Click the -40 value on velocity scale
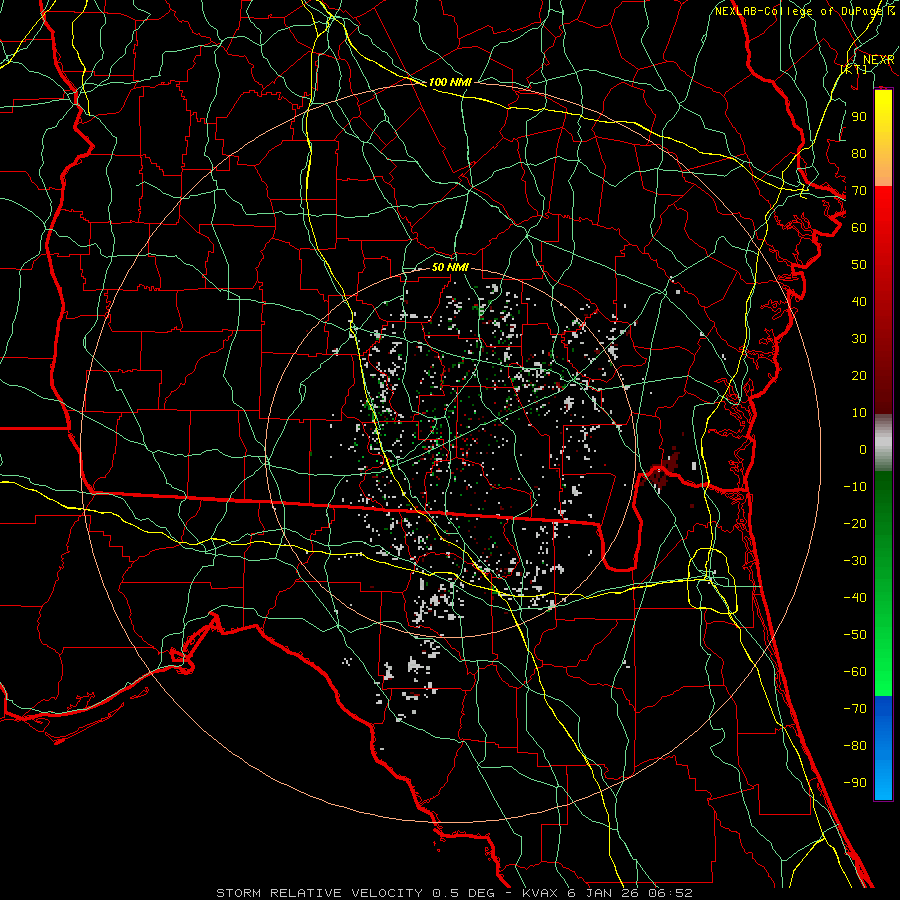 (x=855, y=598)
